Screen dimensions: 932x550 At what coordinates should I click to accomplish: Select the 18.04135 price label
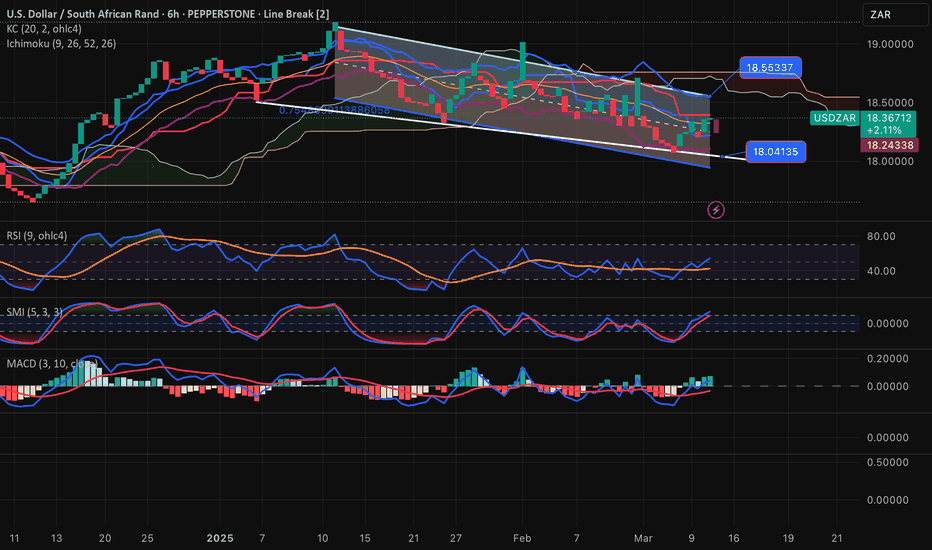point(776,152)
